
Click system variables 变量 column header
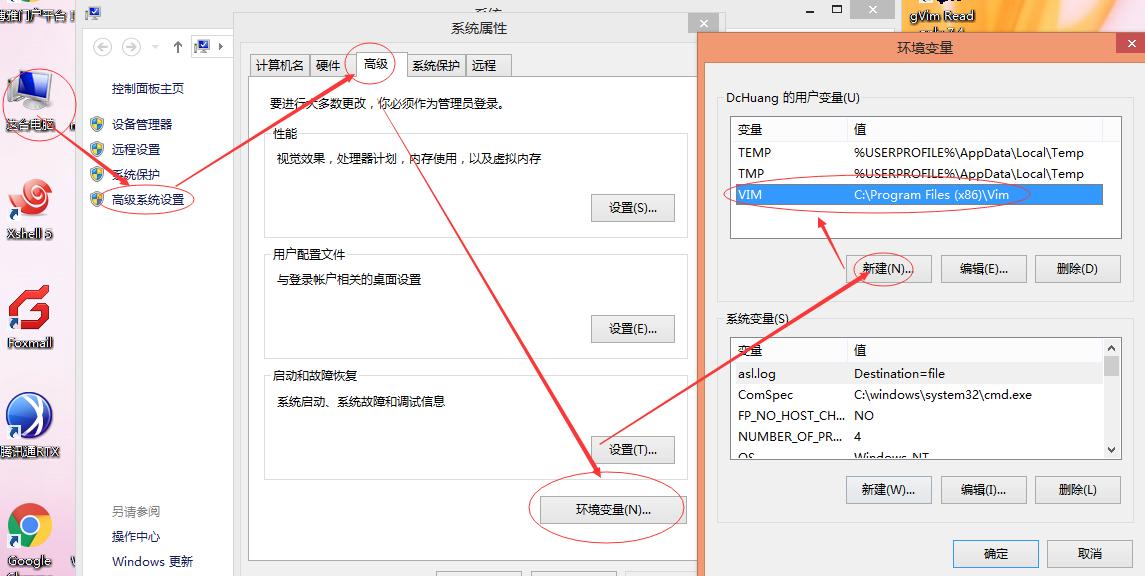pyautogui.click(x=789, y=350)
